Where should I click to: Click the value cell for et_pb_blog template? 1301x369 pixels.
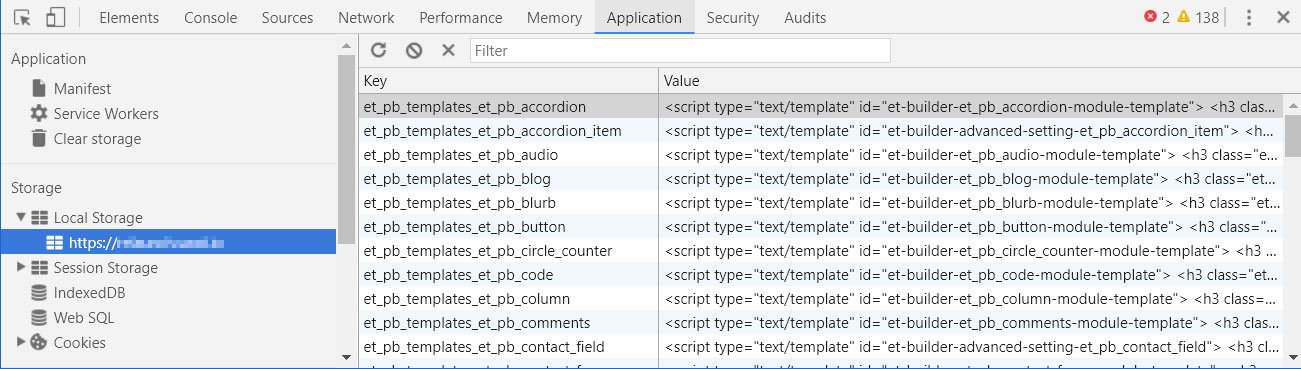pyautogui.click(x=971, y=178)
